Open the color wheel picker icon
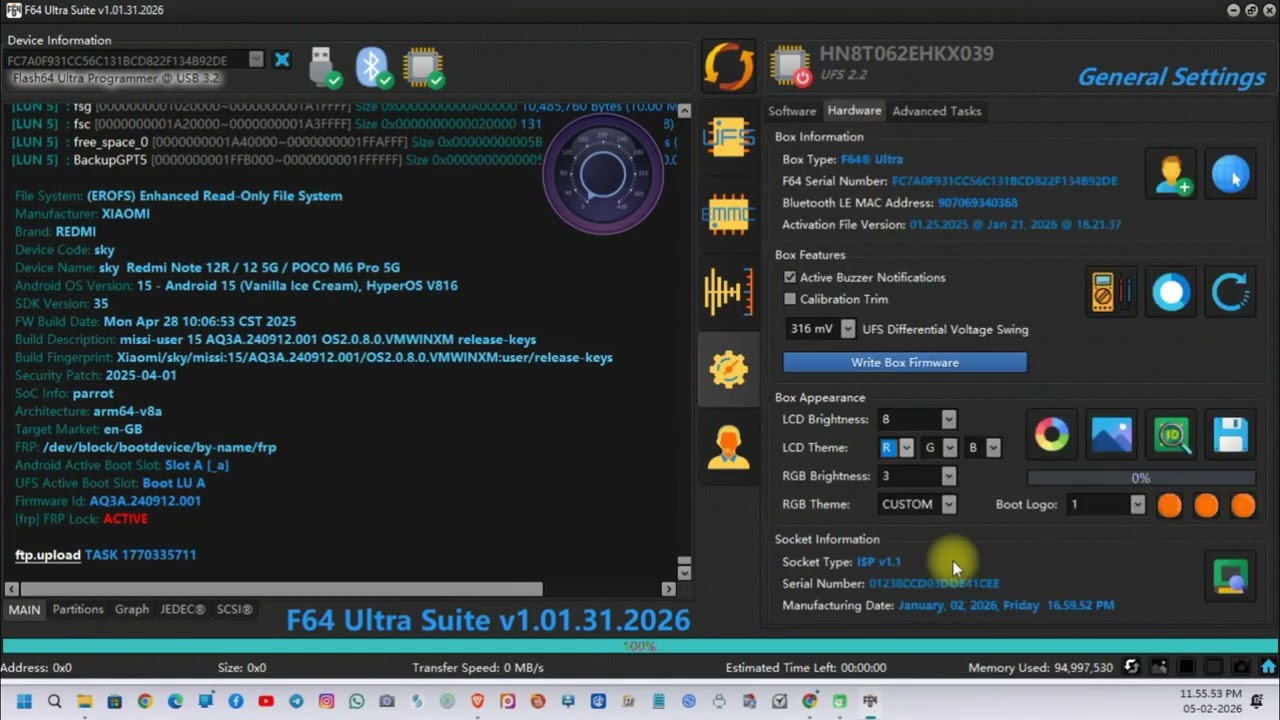Image resolution: width=1280 pixels, height=720 pixels. point(1052,434)
